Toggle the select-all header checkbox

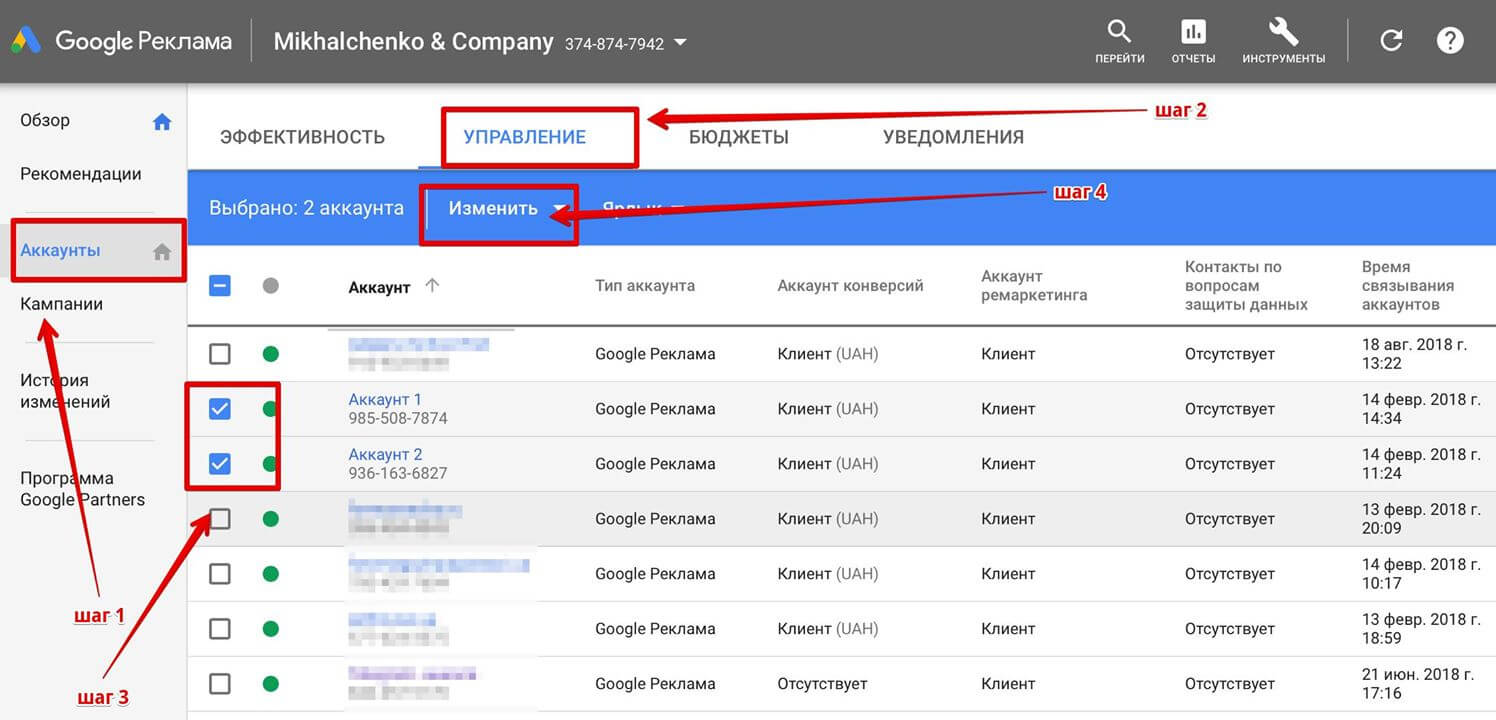220,286
